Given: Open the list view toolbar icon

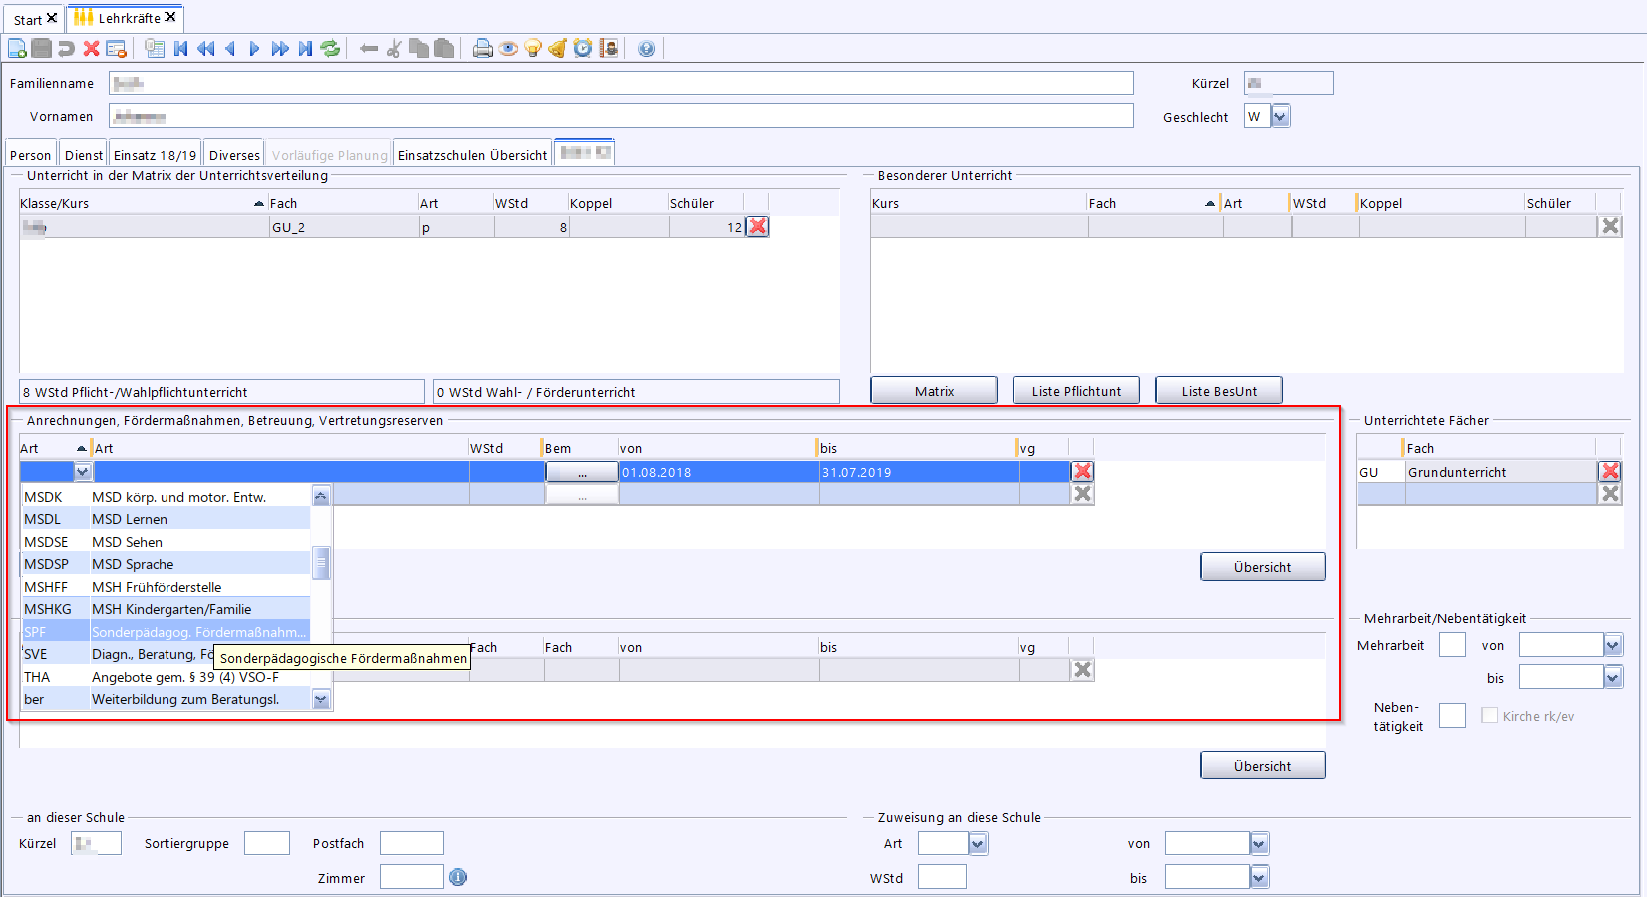Looking at the screenshot, I should (155, 48).
